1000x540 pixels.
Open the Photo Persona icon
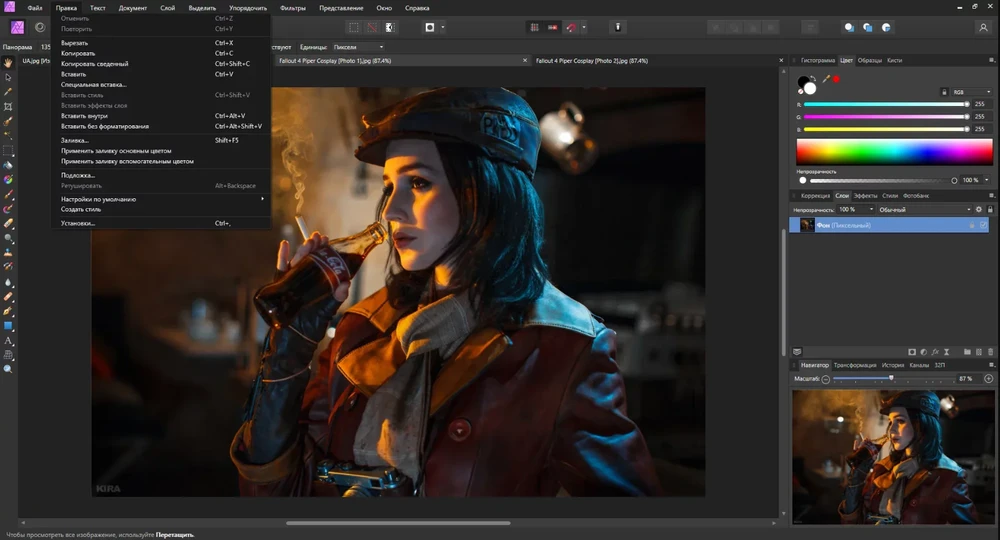coord(17,27)
